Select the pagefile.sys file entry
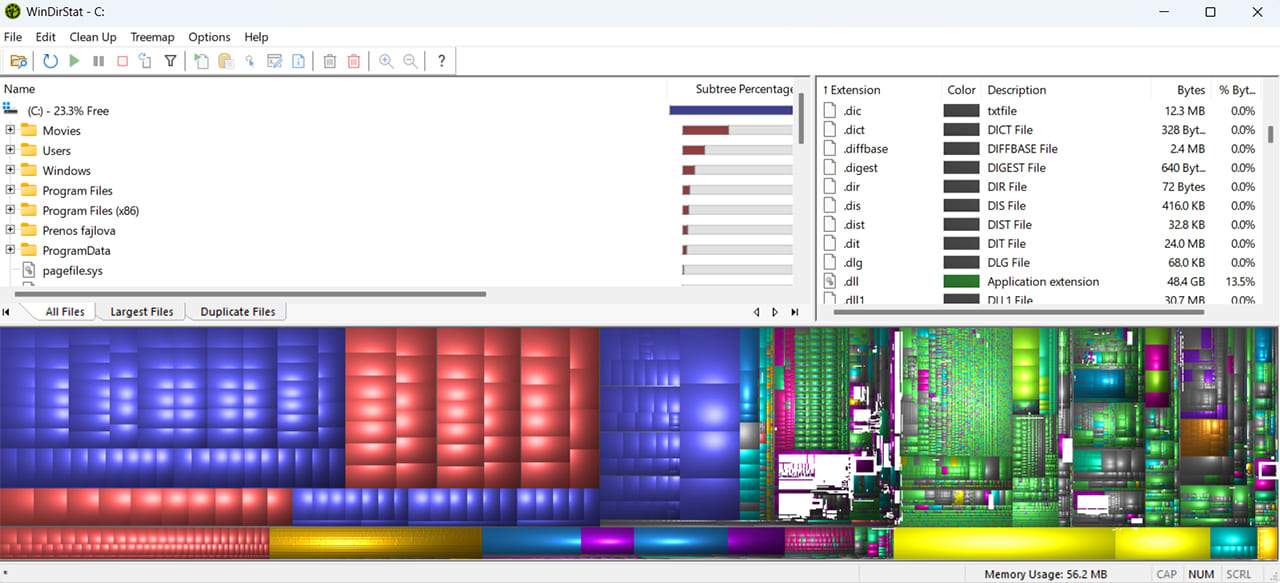The width and height of the screenshot is (1280, 583). coord(72,271)
